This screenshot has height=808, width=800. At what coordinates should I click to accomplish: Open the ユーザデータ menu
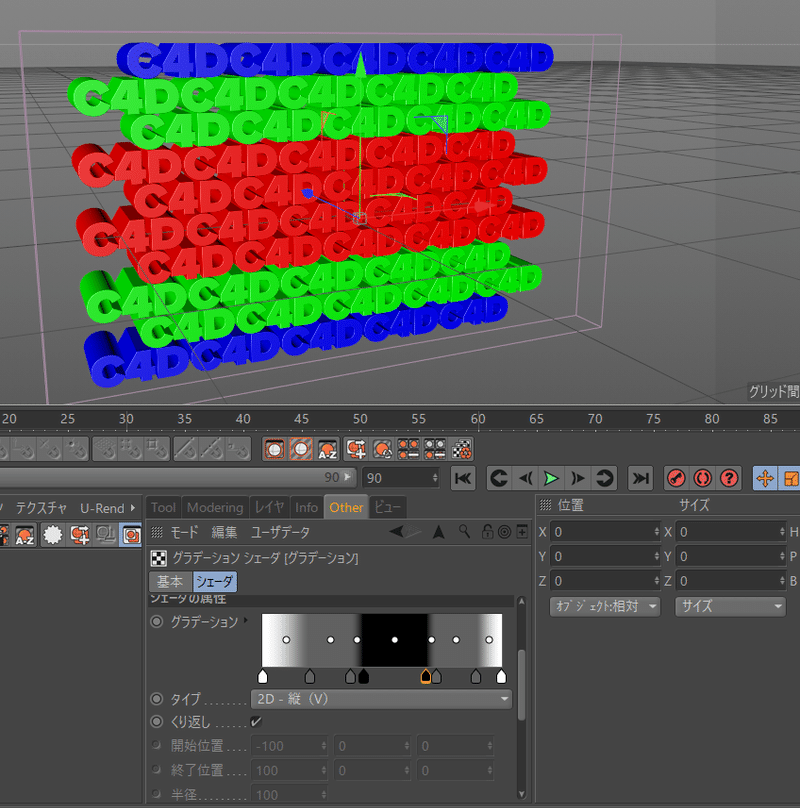pyautogui.click(x=280, y=532)
